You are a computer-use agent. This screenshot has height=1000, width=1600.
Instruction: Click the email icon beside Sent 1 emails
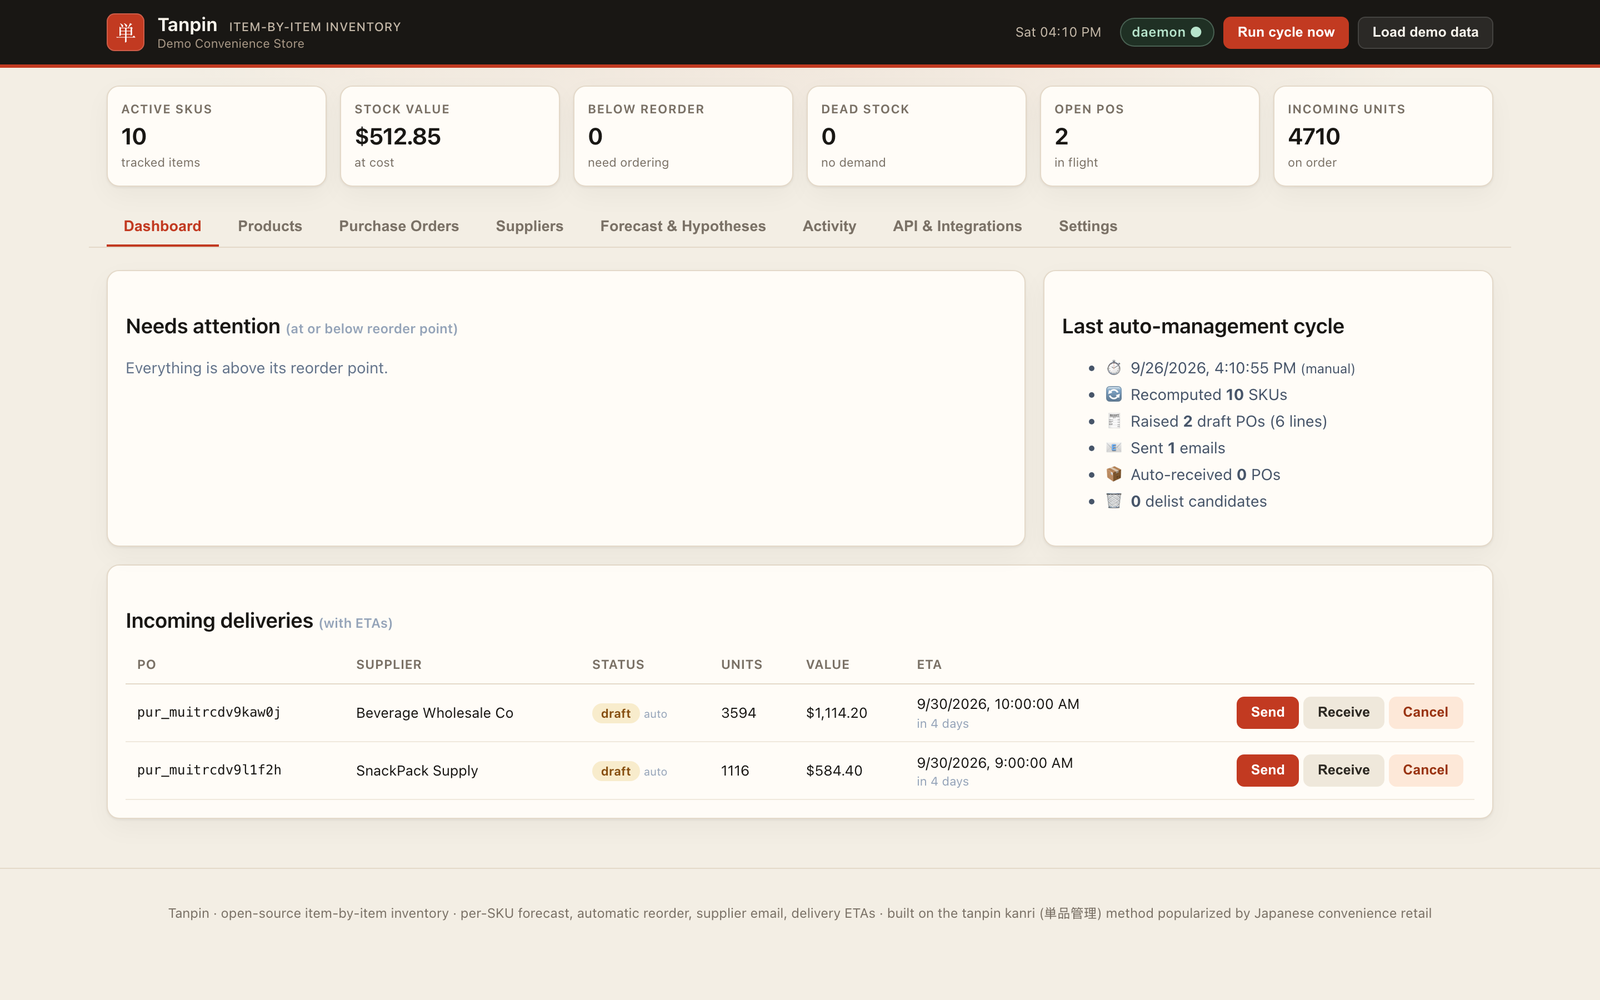[x=1114, y=448]
